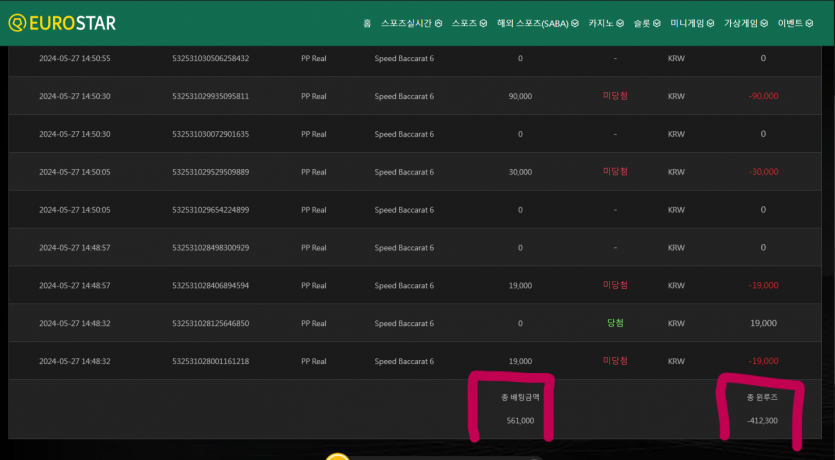
Task: Select bet ID 532531030506258432
Action: [210, 59]
